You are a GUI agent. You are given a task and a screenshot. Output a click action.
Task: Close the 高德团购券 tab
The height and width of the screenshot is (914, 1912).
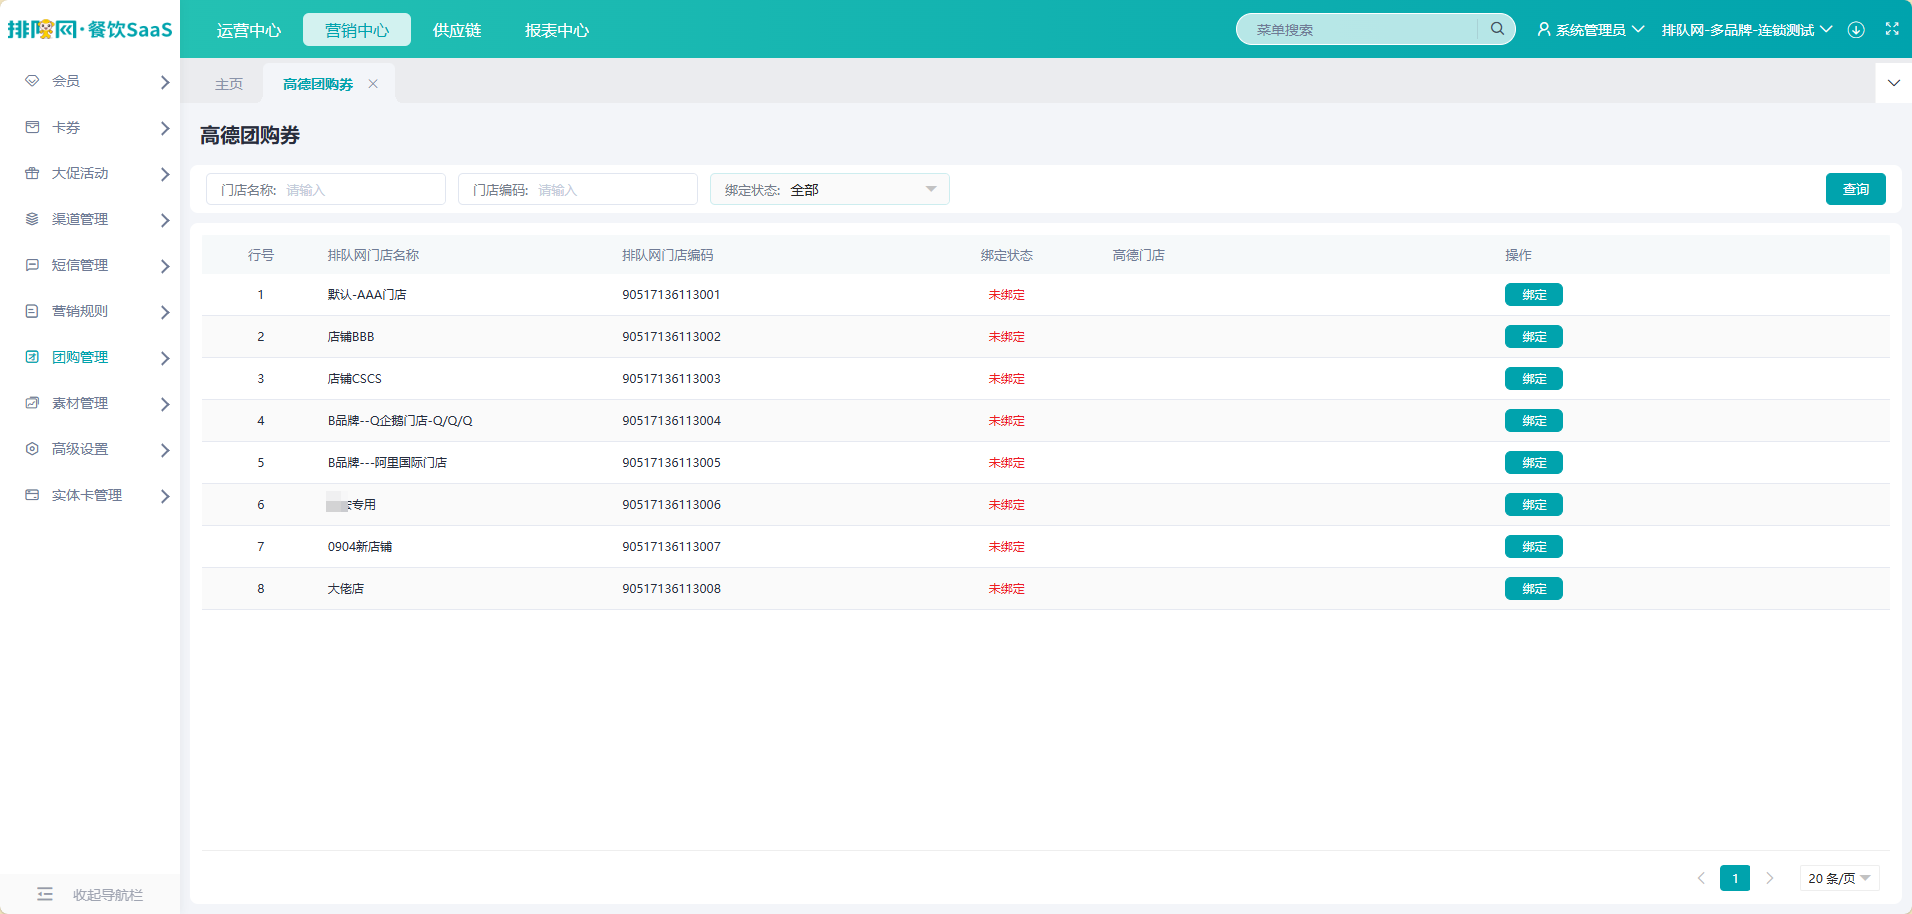[x=373, y=84]
